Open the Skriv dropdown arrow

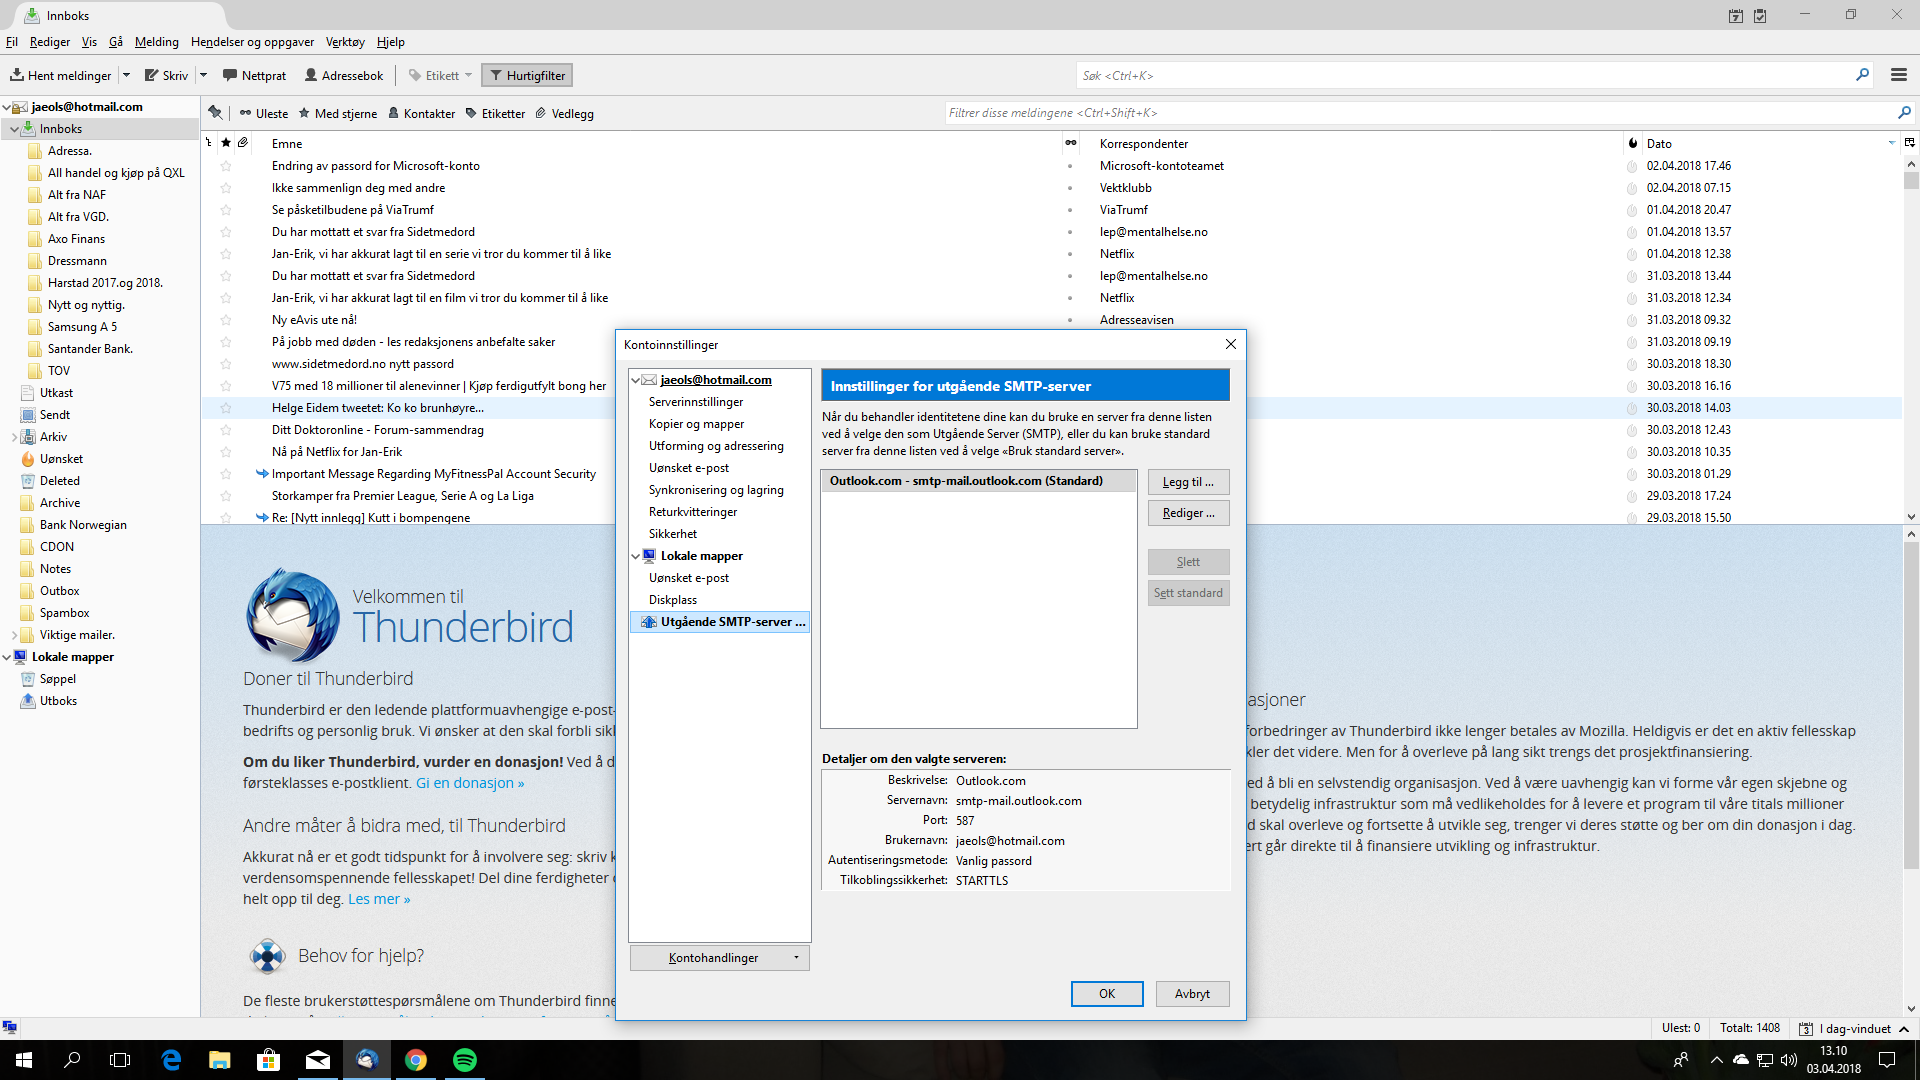pos(203,75)
